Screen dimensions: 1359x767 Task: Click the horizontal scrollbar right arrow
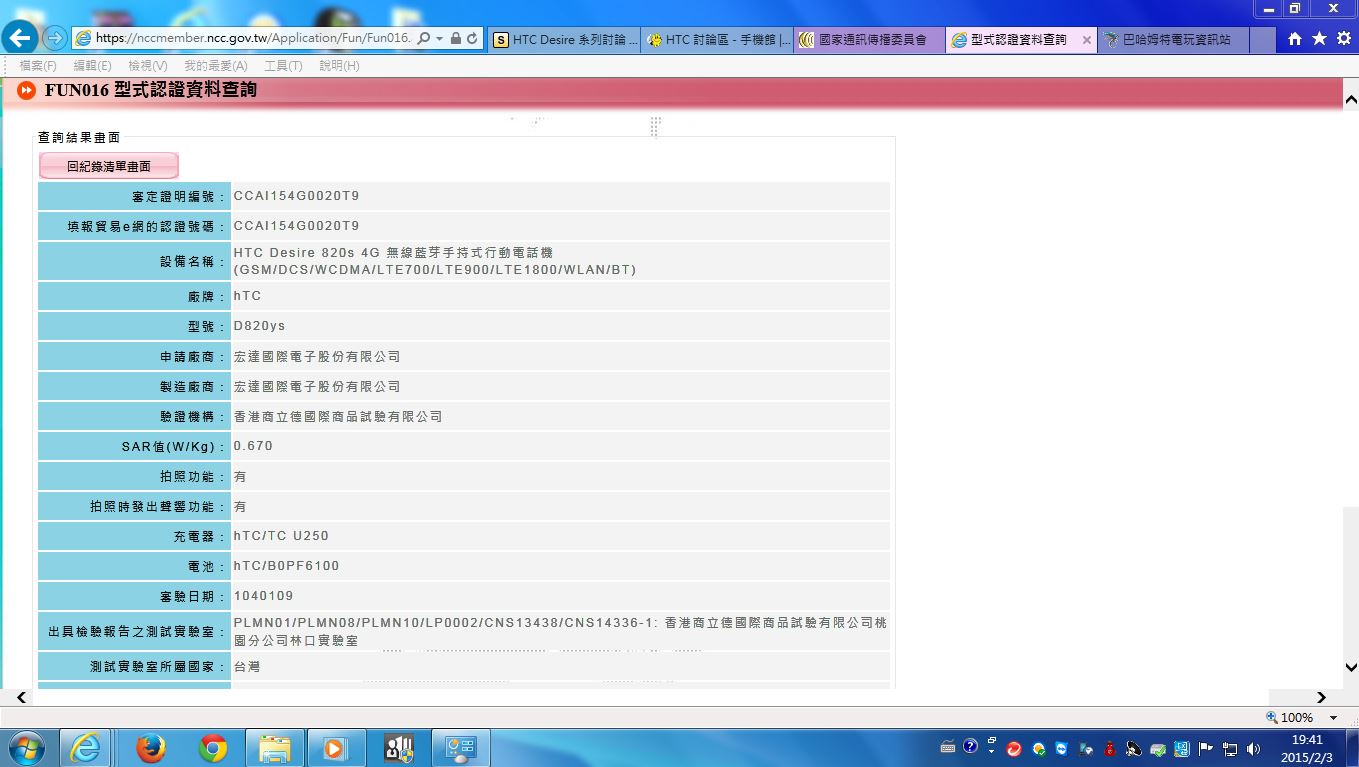(1321, 698)
